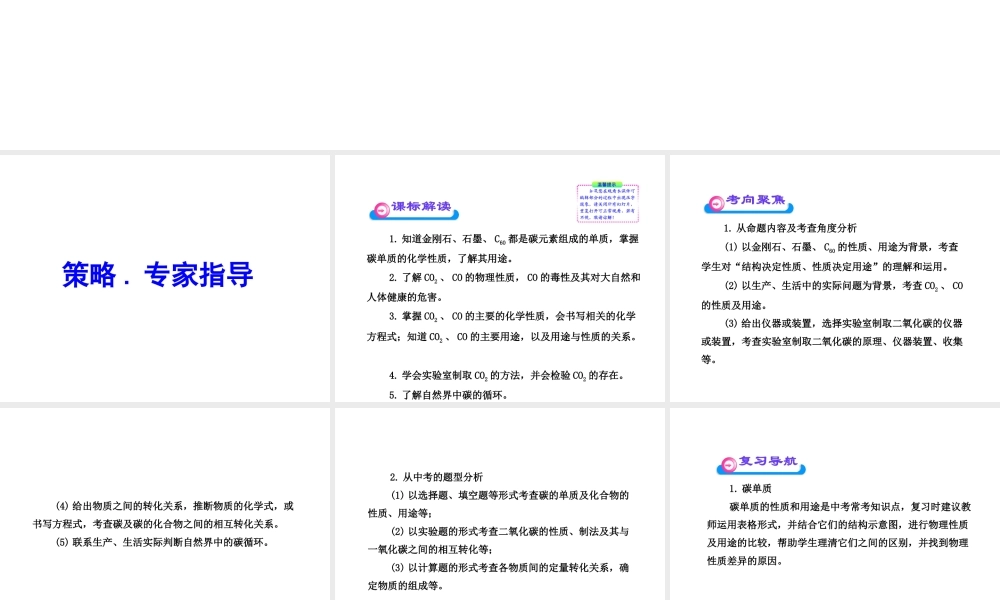Click line '1. 知道金刚石、石墨、C60 都是碳元素'

pyautogui.click(x=513, y=239)
